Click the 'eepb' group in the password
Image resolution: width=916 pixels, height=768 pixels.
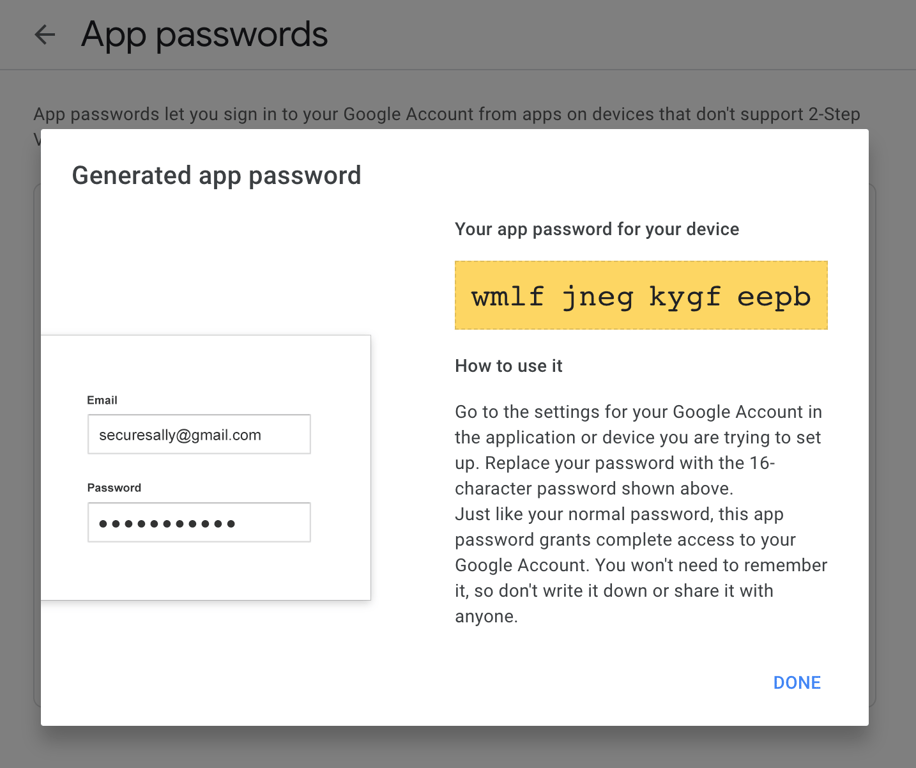click(x=774, y=297)
